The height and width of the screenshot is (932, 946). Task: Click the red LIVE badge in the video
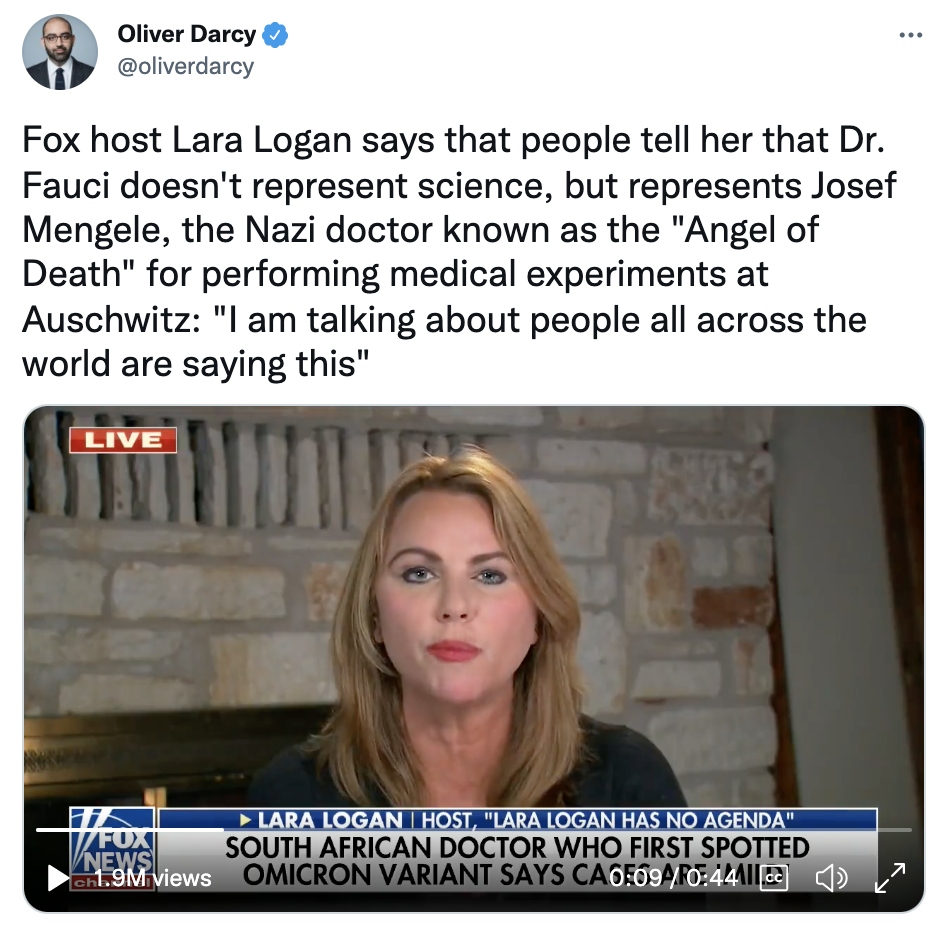pos(123,440)
